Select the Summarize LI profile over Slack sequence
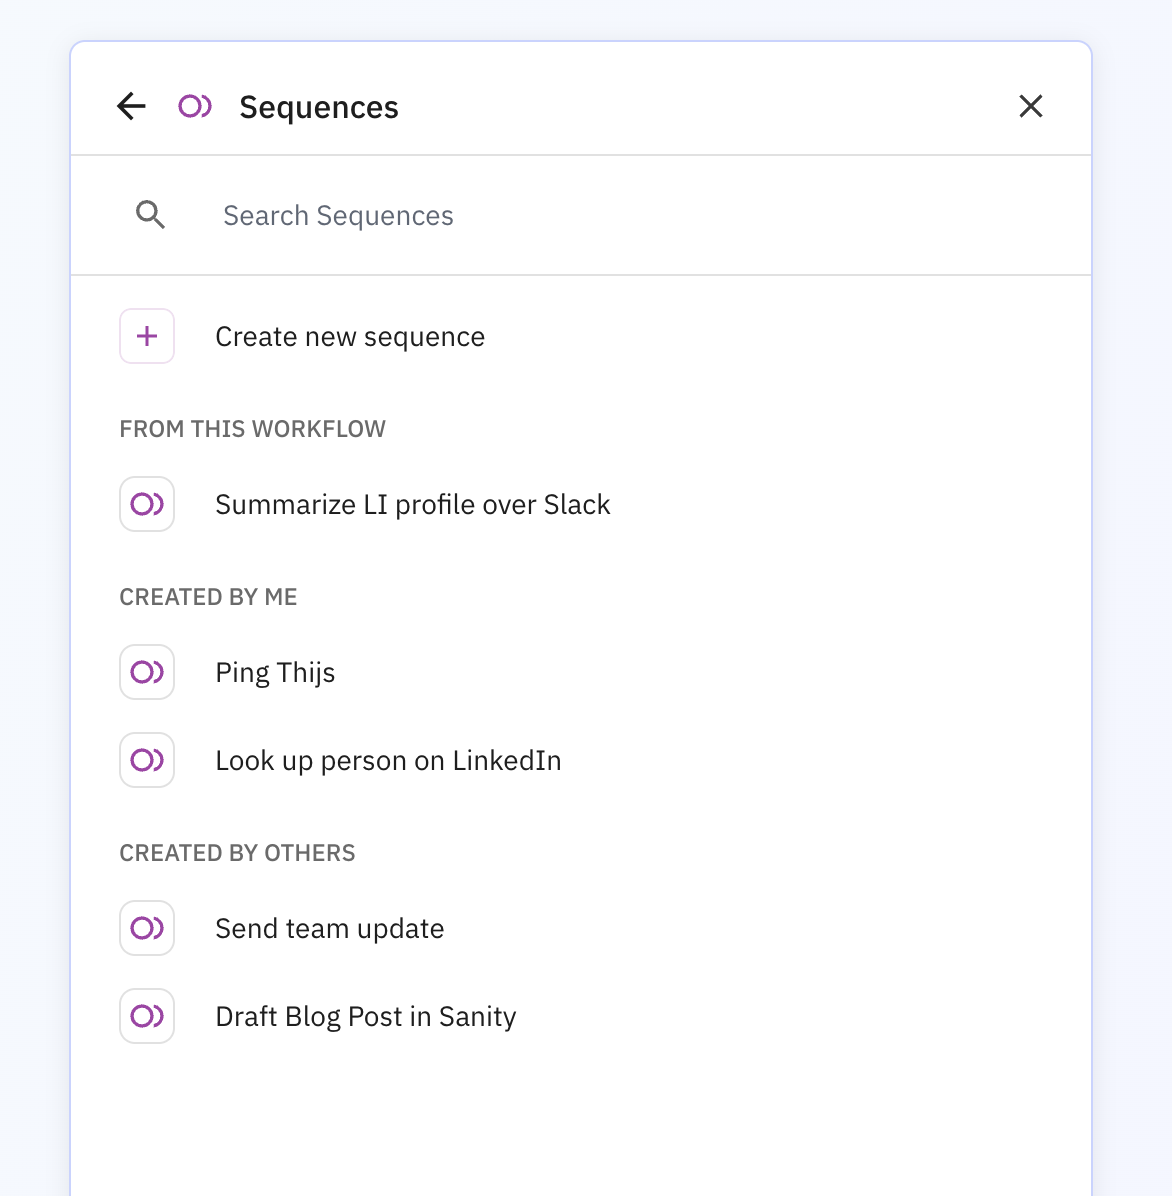 tap(412, 504)
